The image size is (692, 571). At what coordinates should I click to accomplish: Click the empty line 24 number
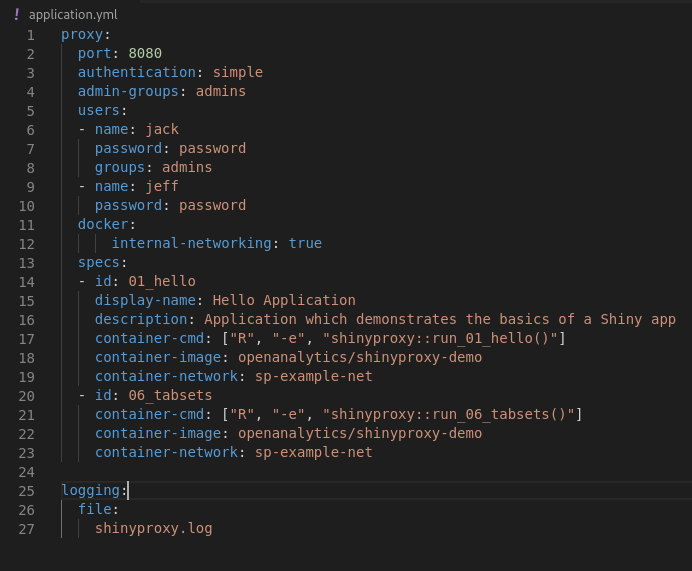[x=26, y=472]
